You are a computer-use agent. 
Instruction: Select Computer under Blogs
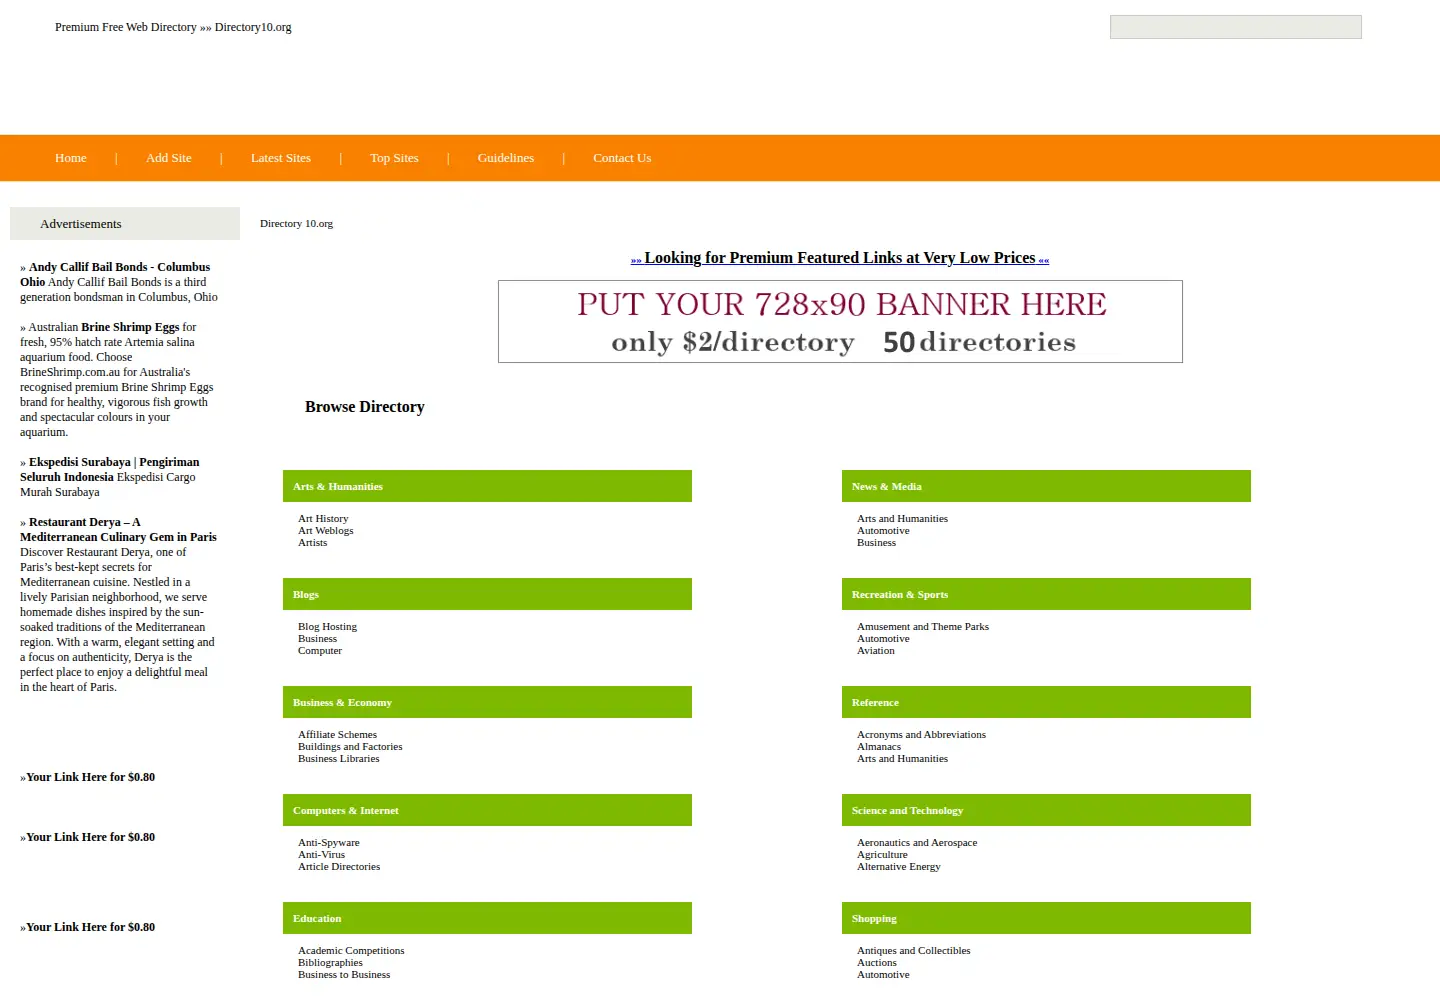click(320, 651)
